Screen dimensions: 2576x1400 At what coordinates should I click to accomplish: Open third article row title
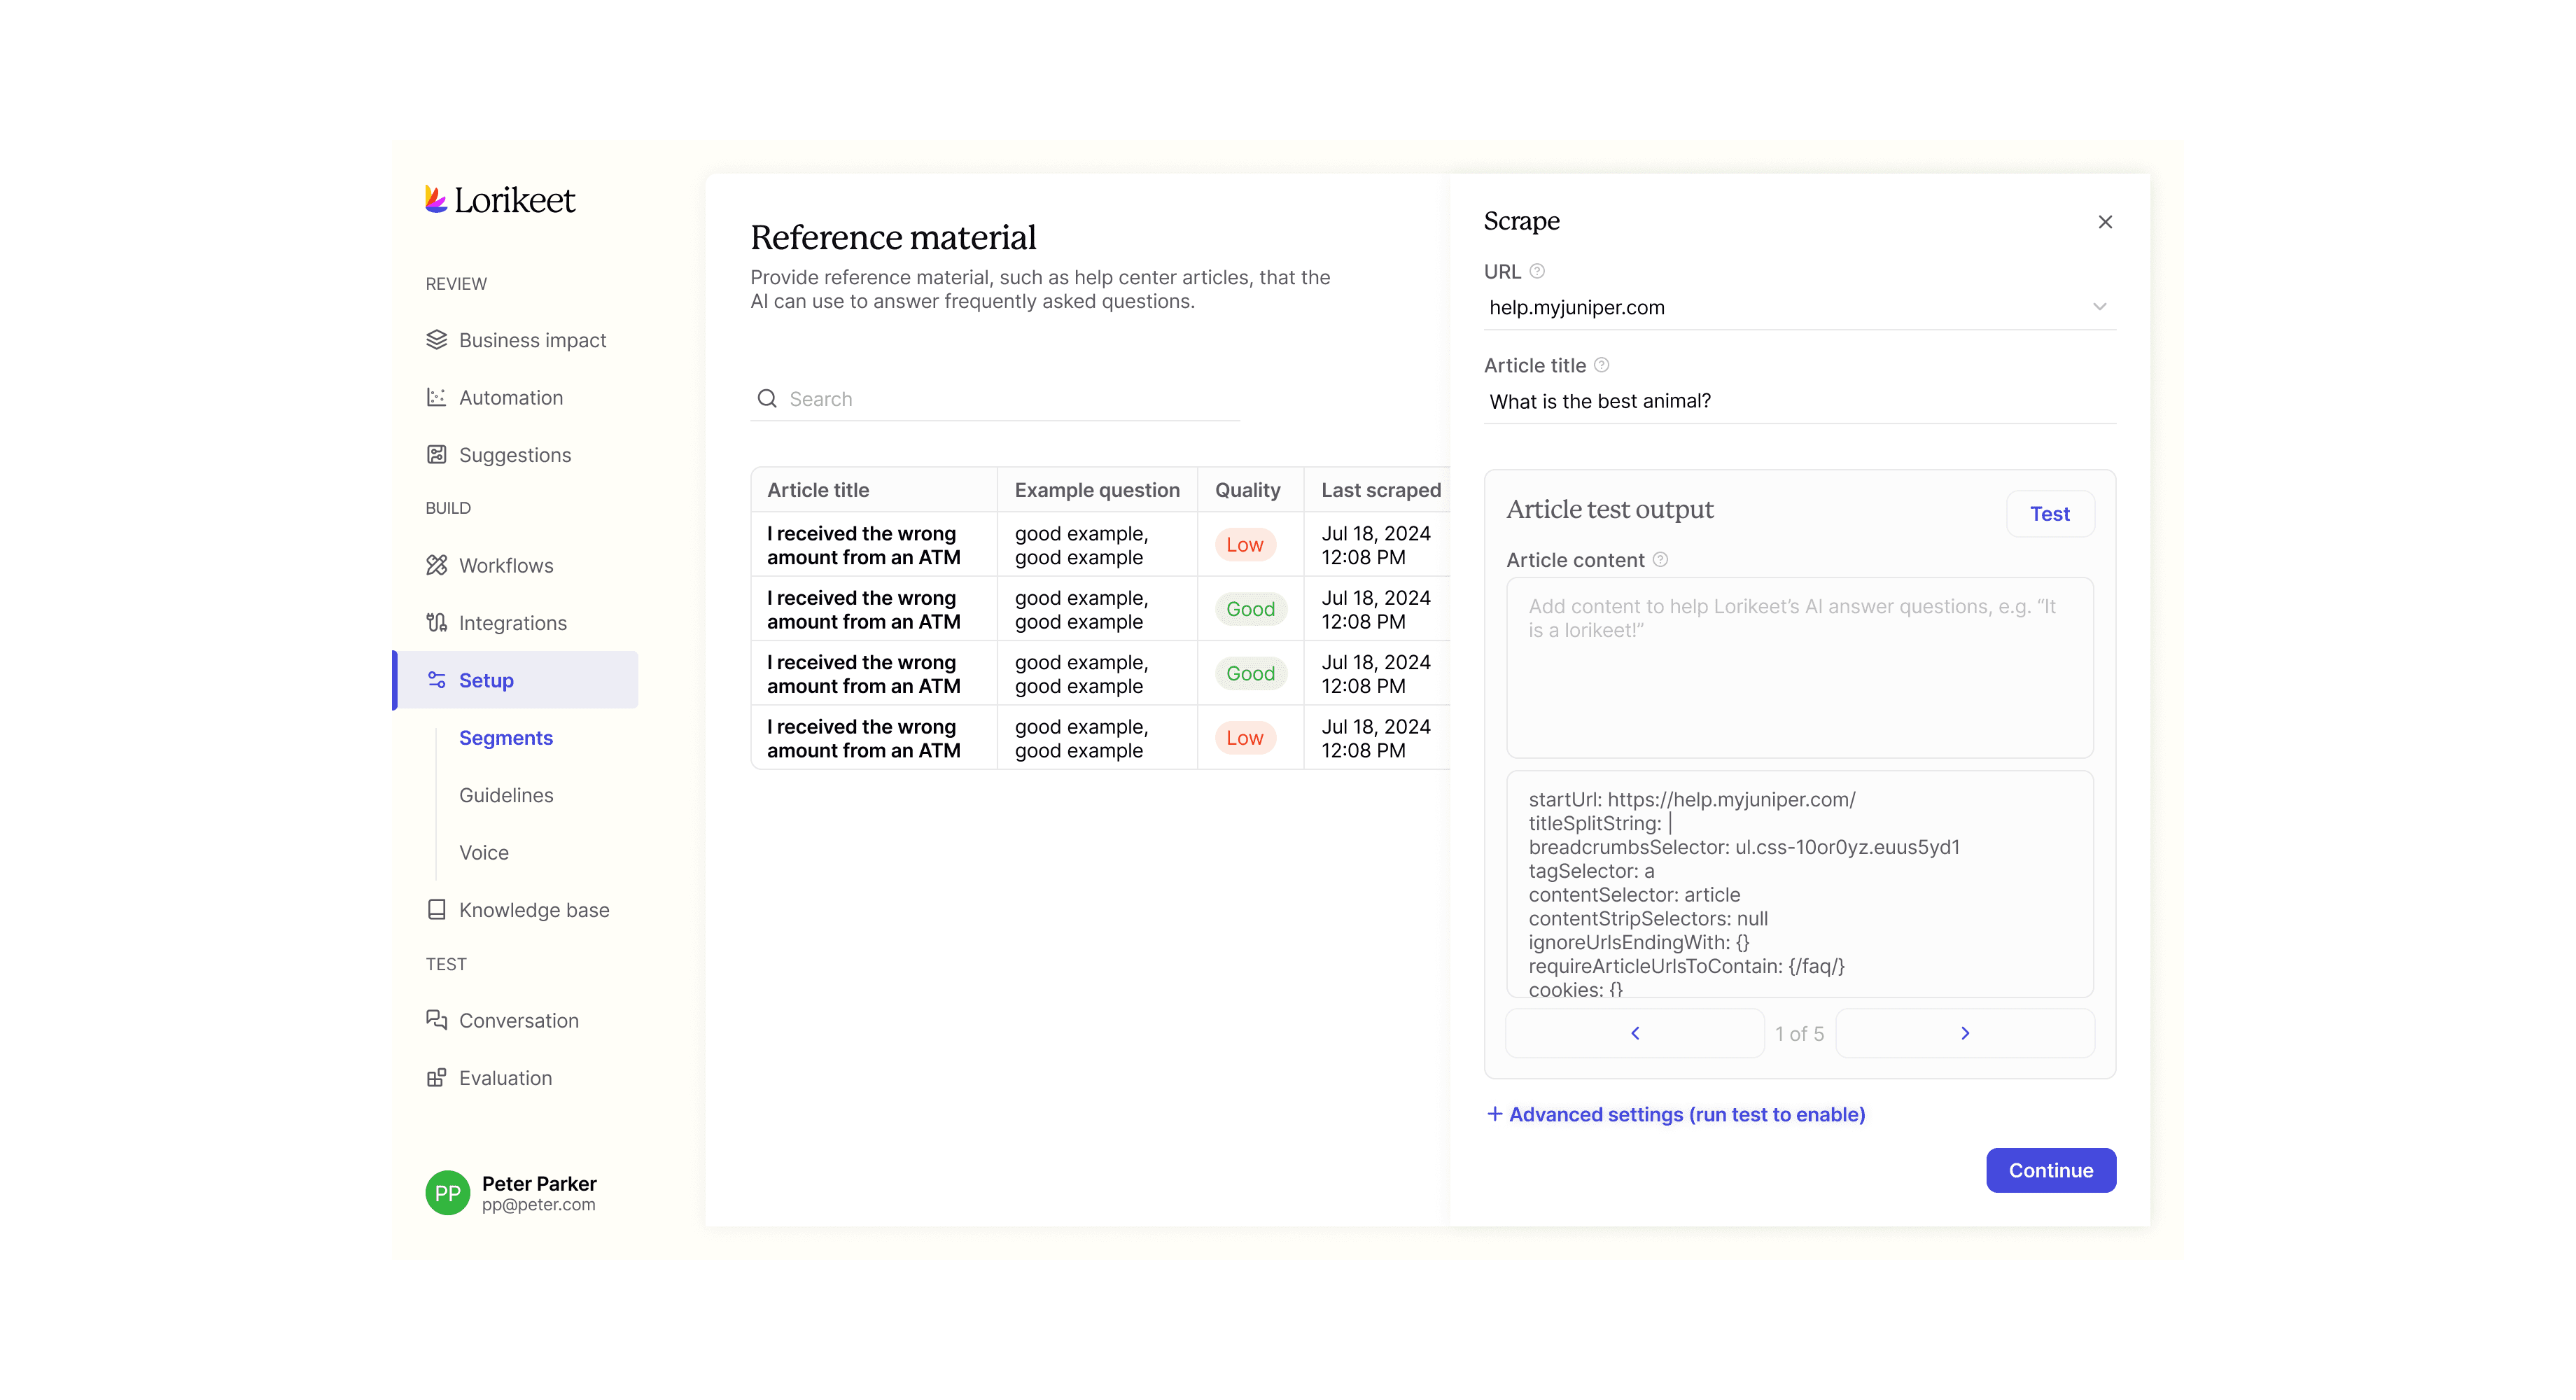pos(864,674)
